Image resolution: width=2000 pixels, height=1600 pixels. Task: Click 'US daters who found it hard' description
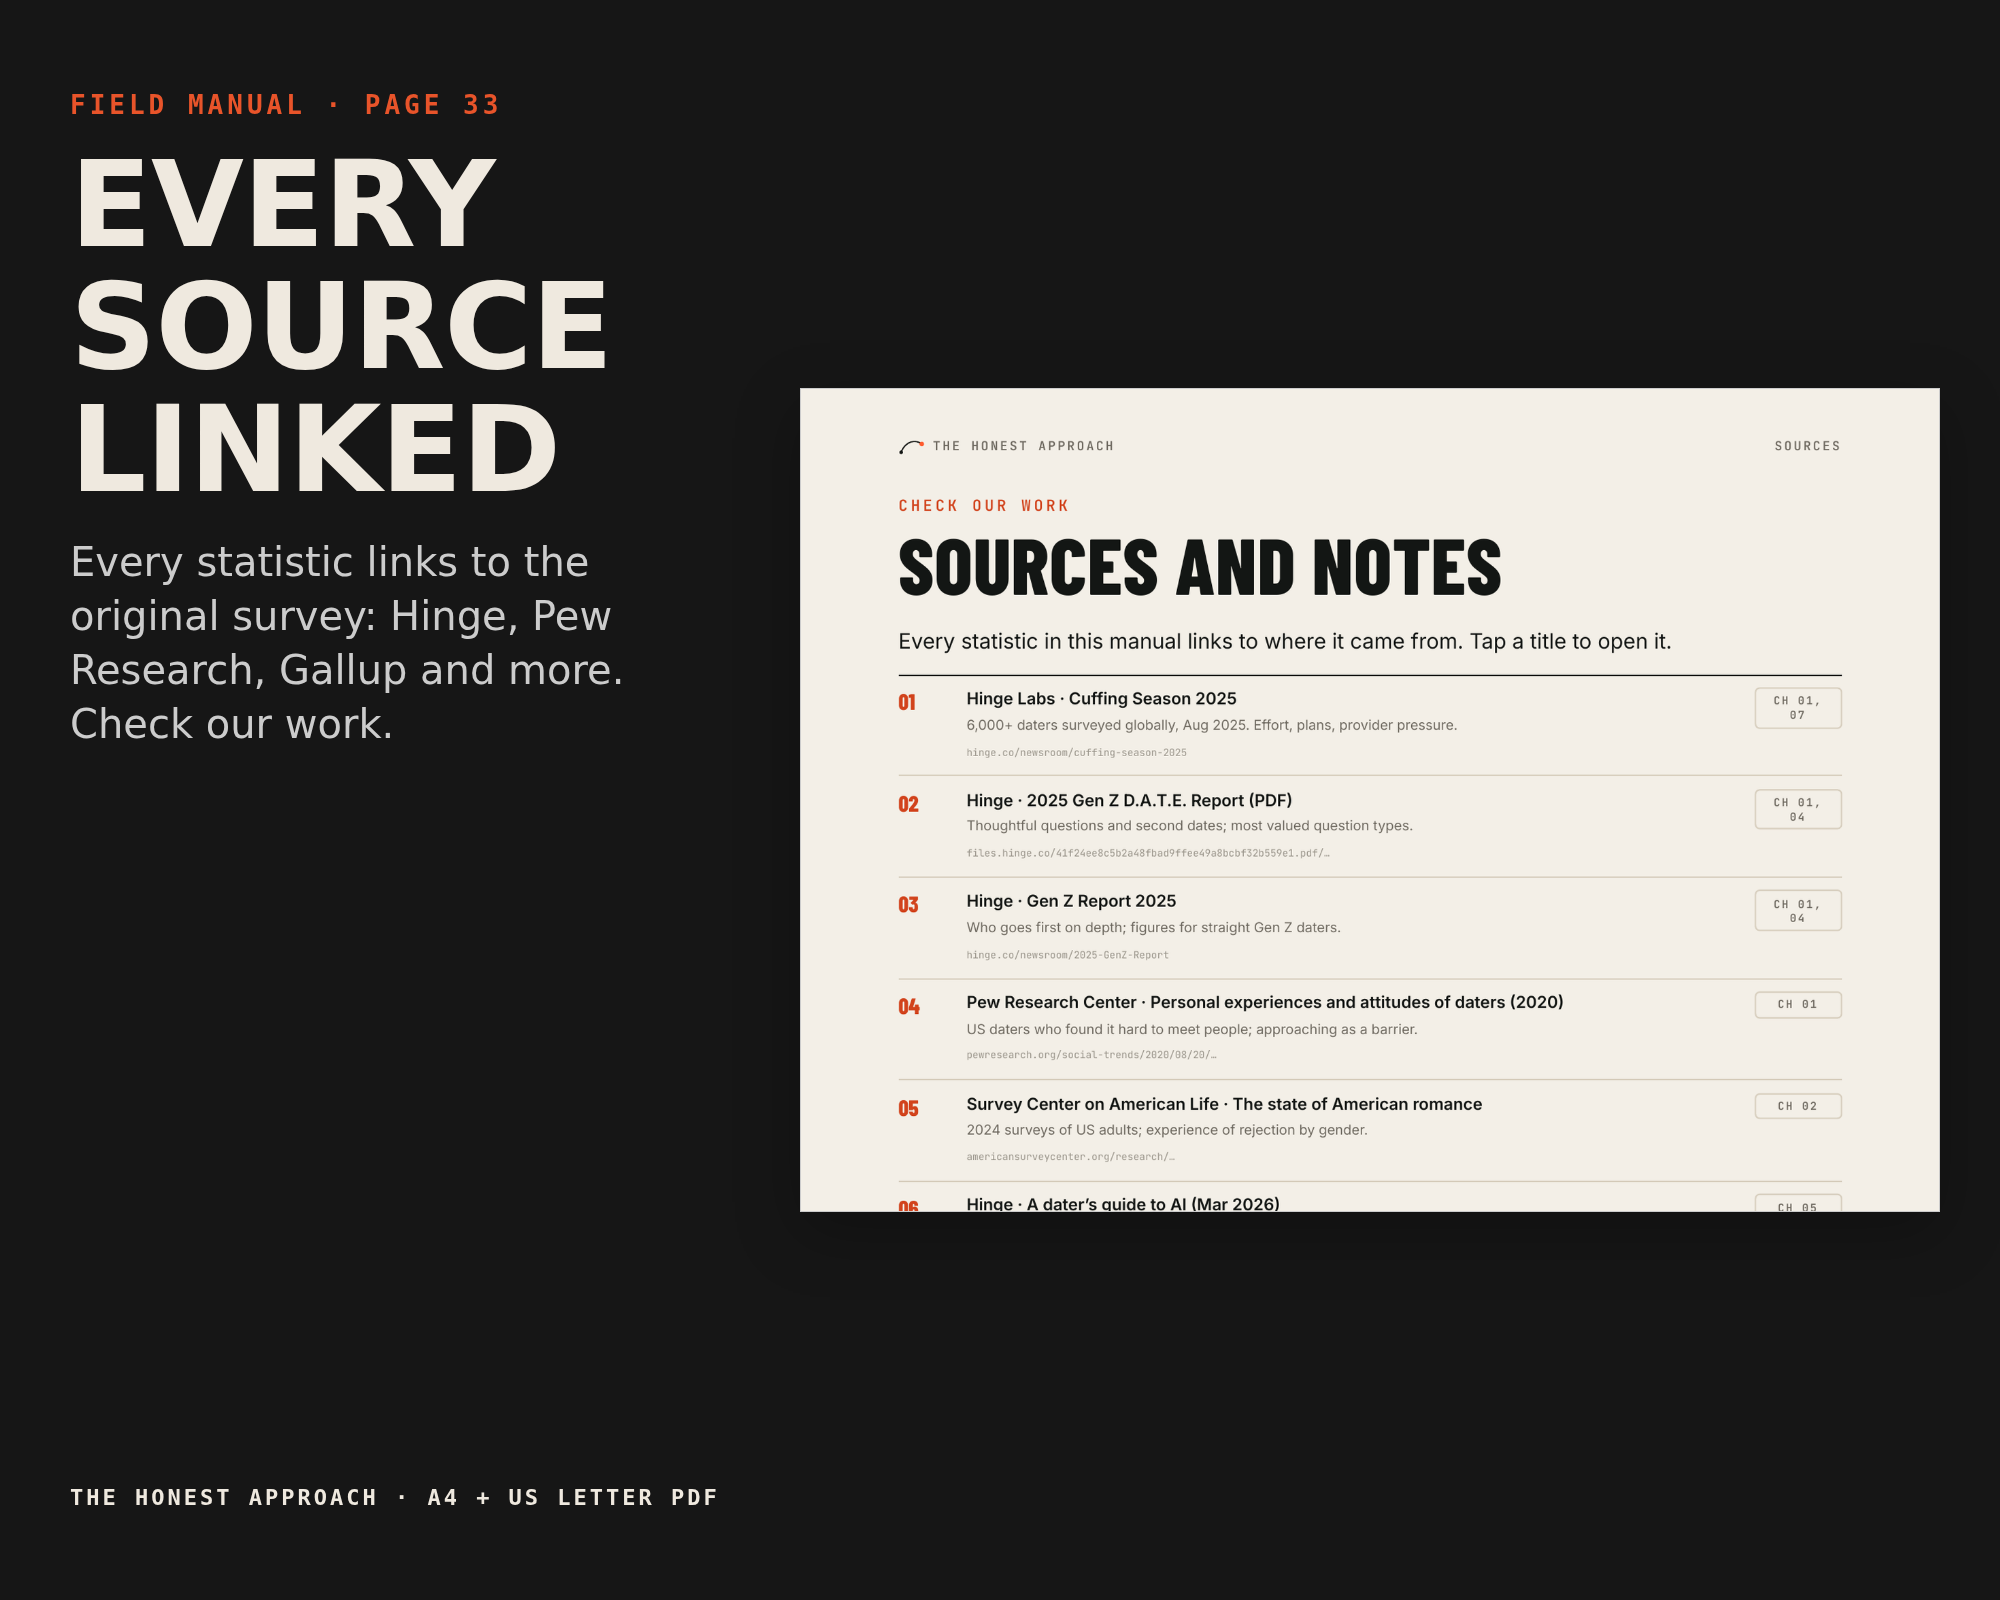click(x=1192, y=1029)
